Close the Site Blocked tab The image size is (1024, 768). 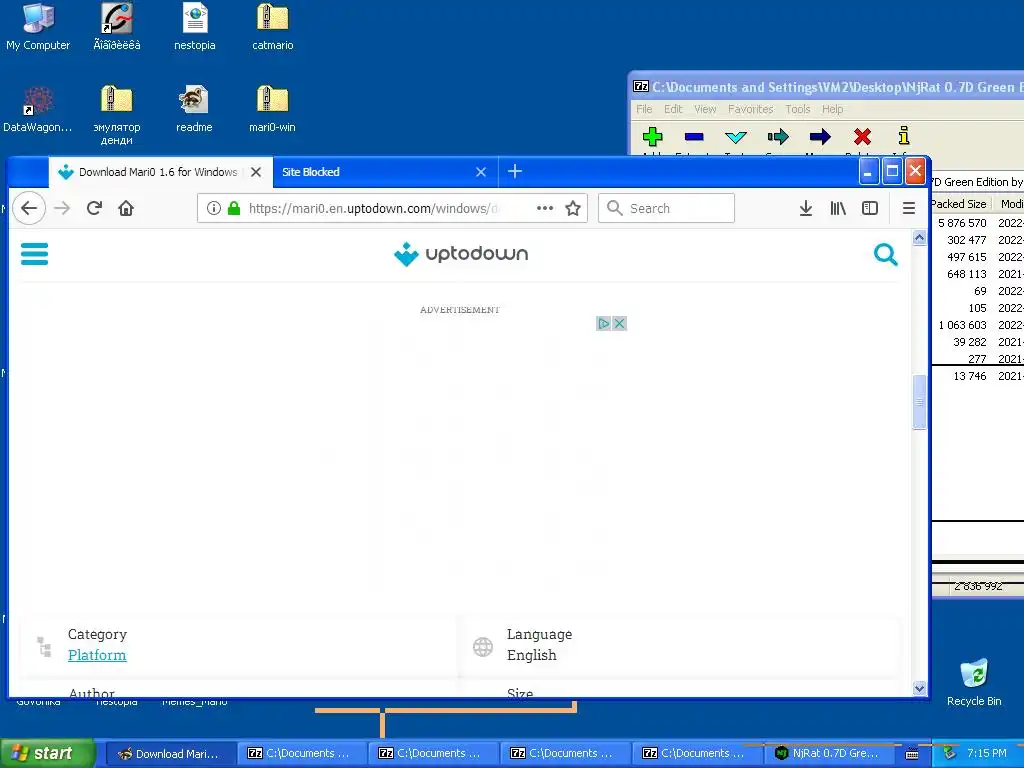pos(481,172)
